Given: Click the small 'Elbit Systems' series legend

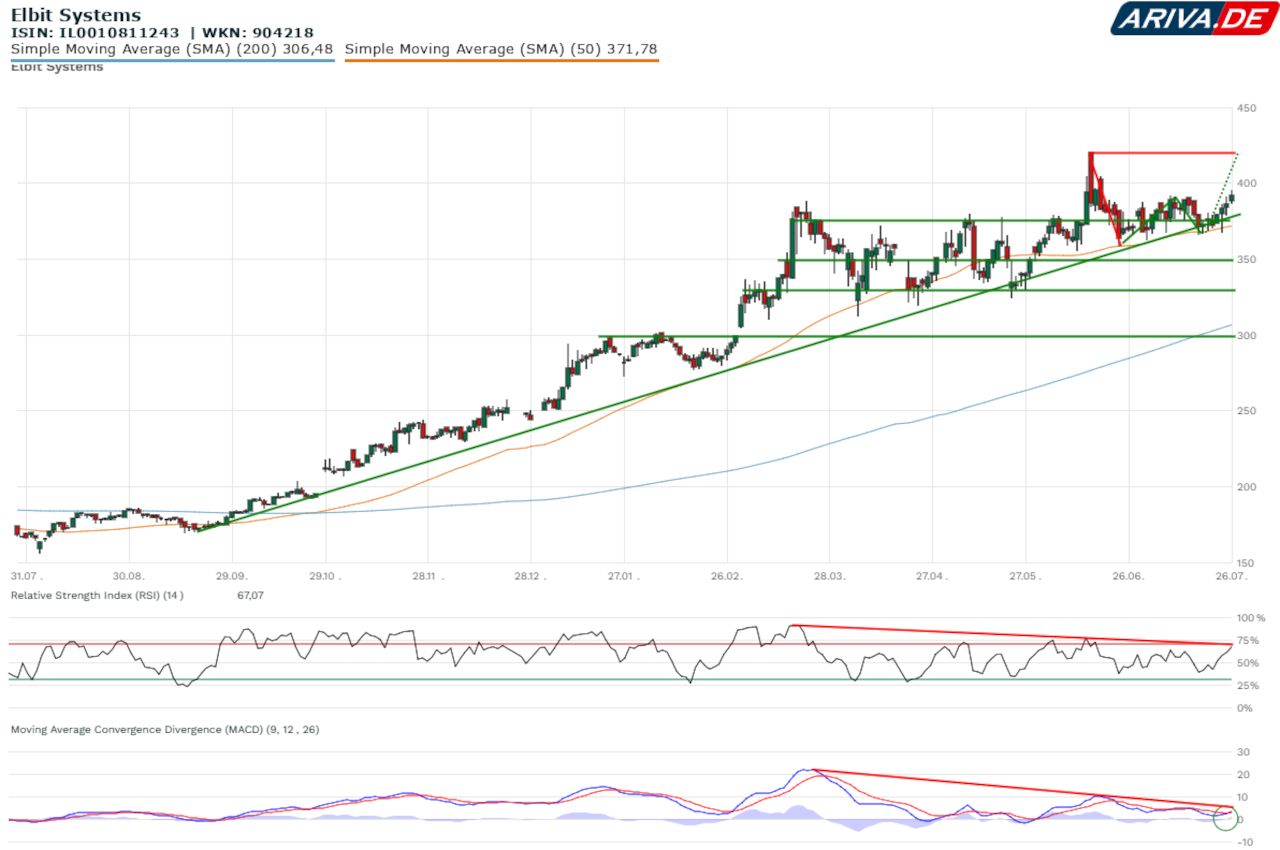Looking at the screenshot, I should (x=57, y=67).
